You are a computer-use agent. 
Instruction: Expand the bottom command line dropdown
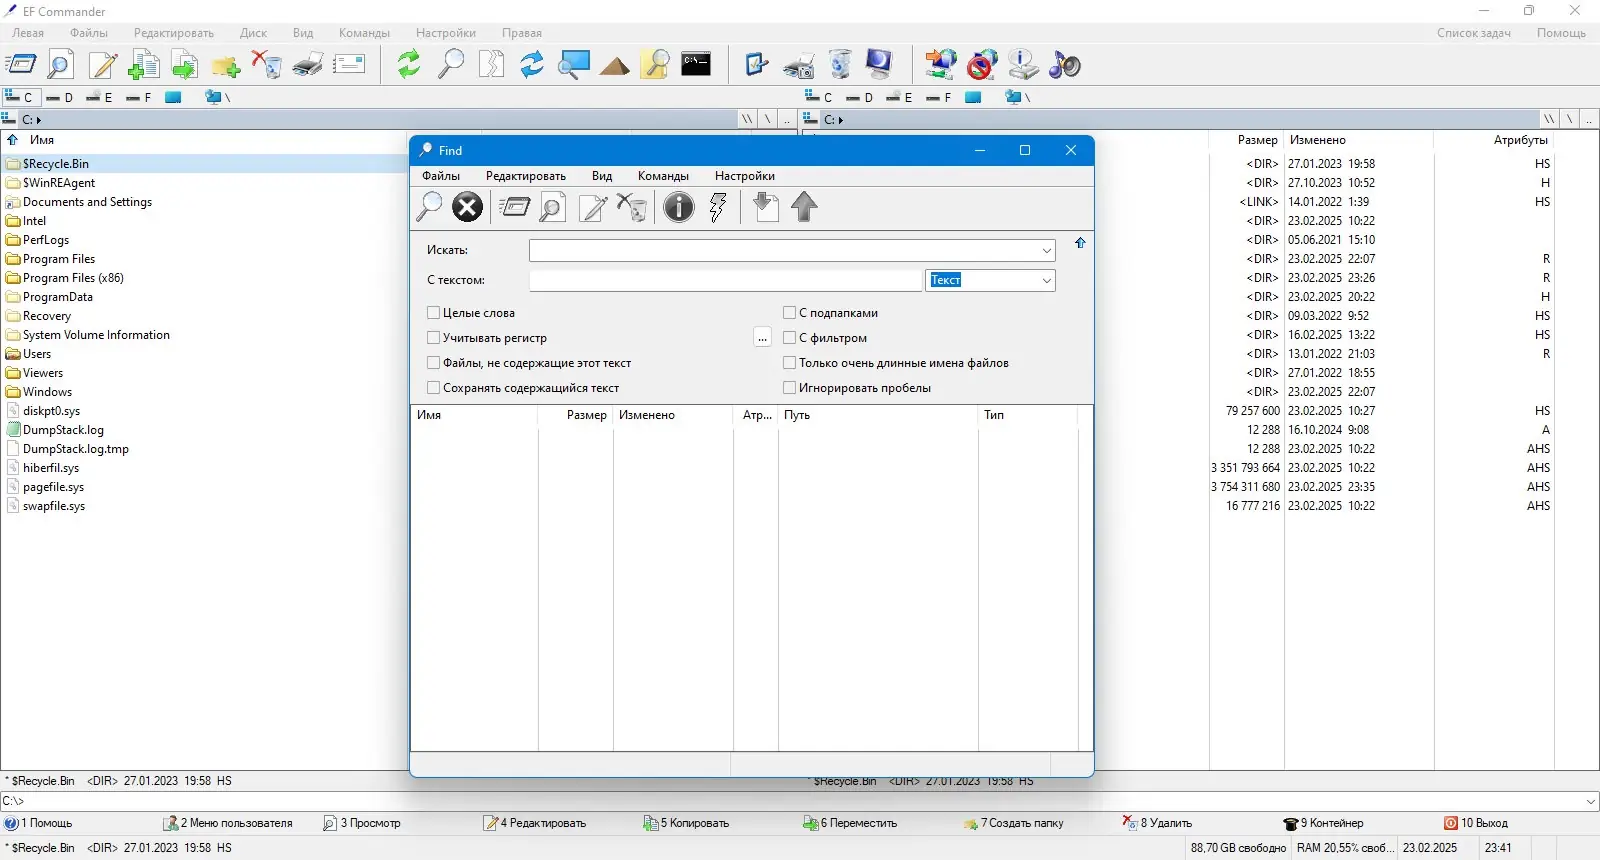pos(1590,801)
